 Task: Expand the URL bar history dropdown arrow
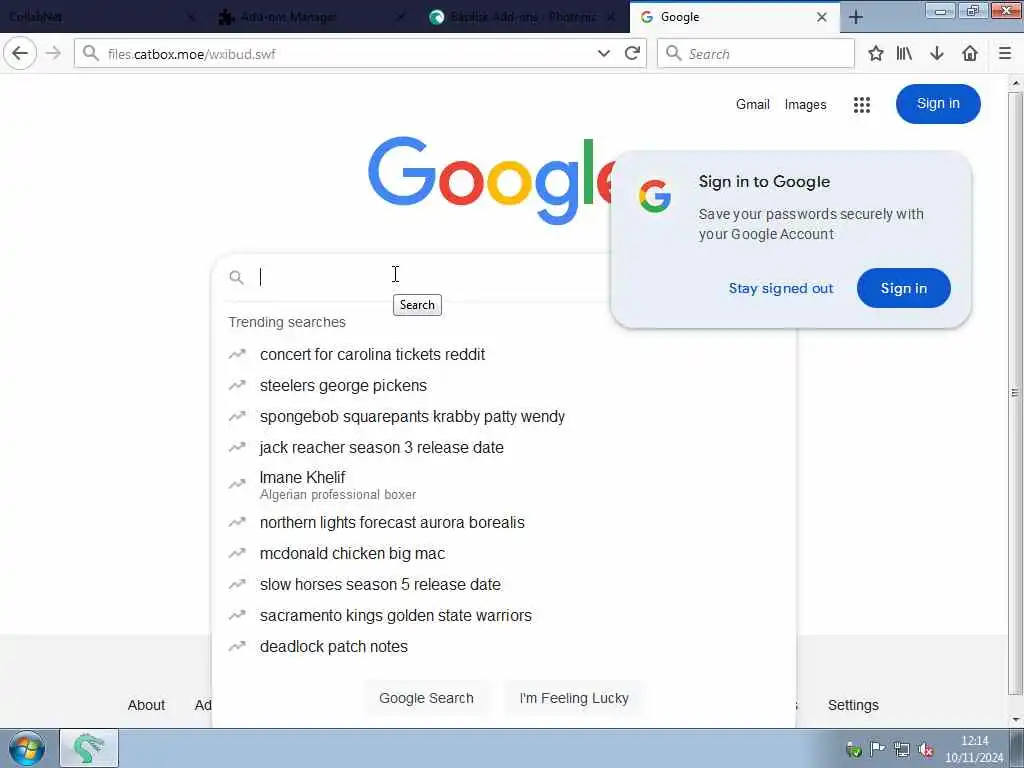pos(603,54)
